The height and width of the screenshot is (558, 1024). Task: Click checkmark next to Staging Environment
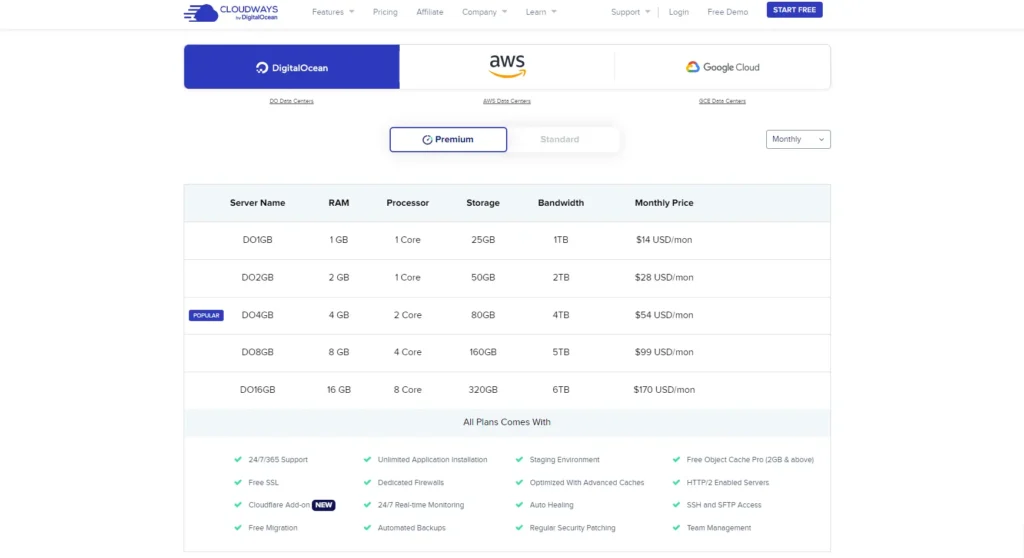point(519,459)
